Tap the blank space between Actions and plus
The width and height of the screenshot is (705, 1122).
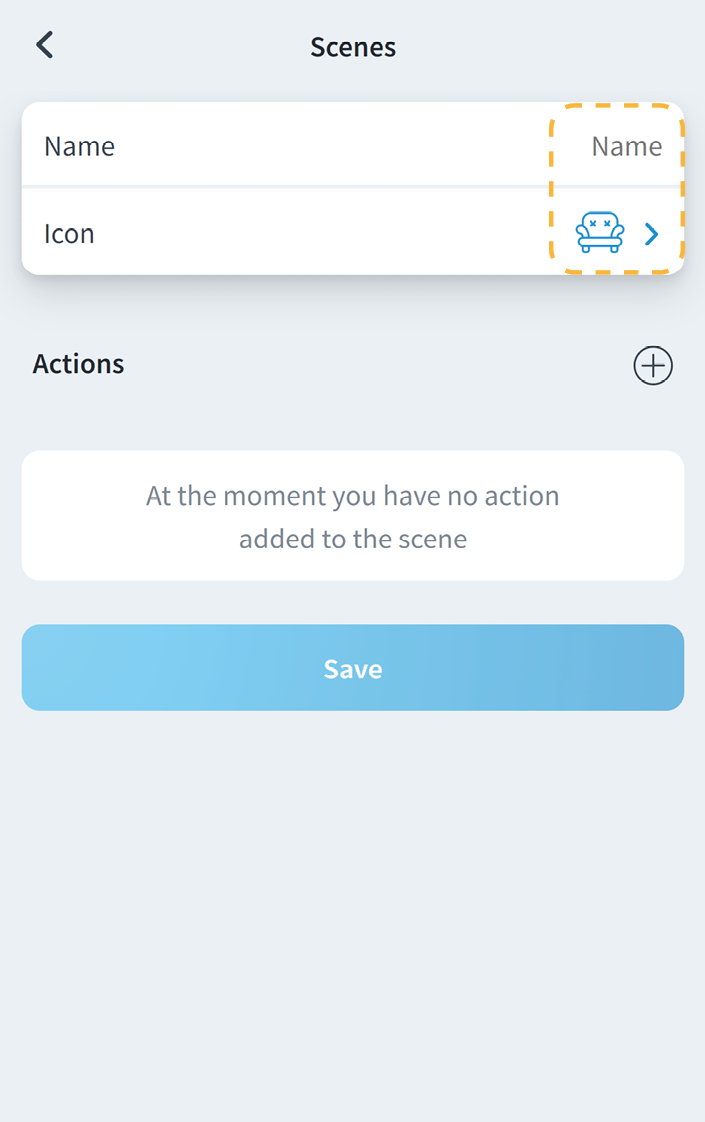click(380, 365)
